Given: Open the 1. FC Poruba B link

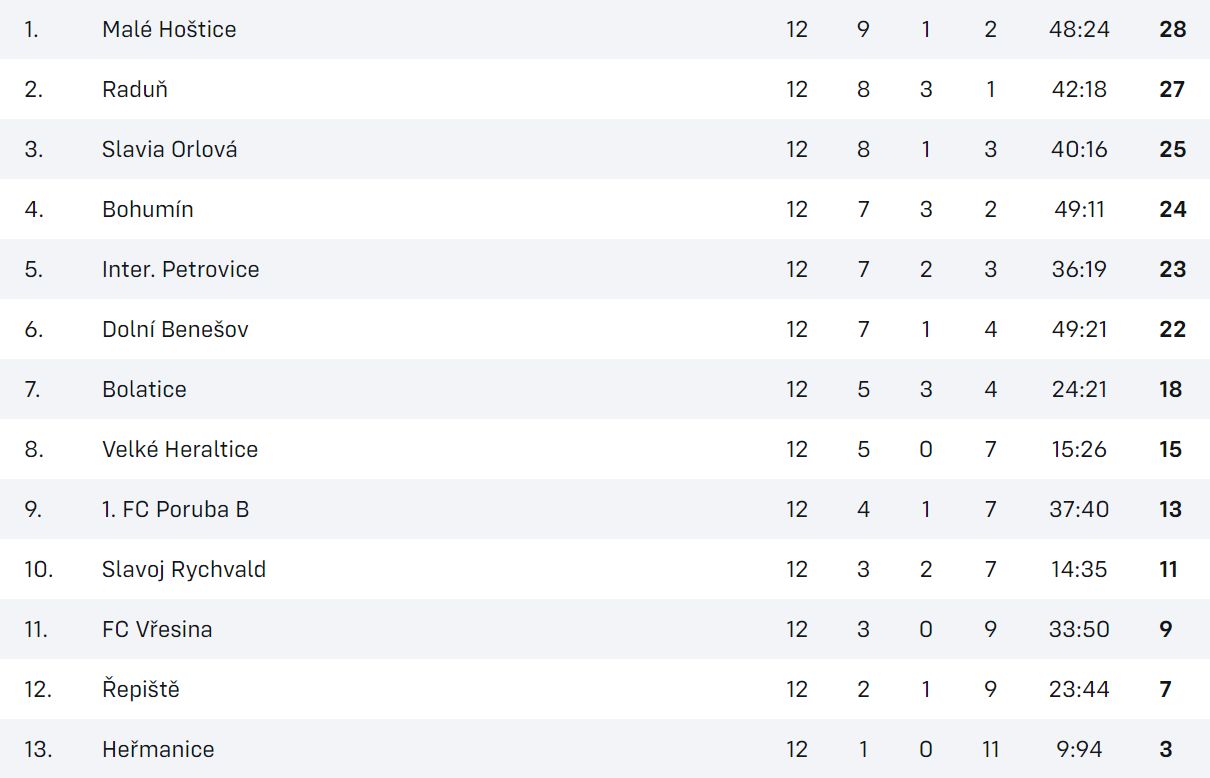Looking at the screenshot, I should click(x=175, y=509).
